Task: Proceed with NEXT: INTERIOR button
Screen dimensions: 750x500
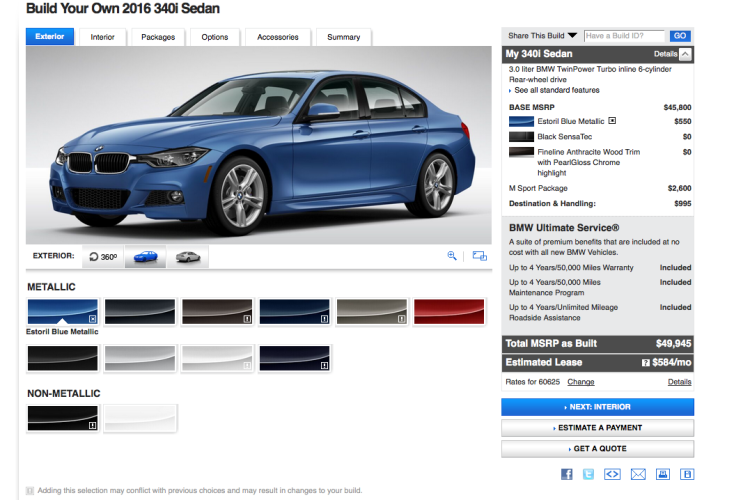Action: pyautogui.click(x=597, y=407)
